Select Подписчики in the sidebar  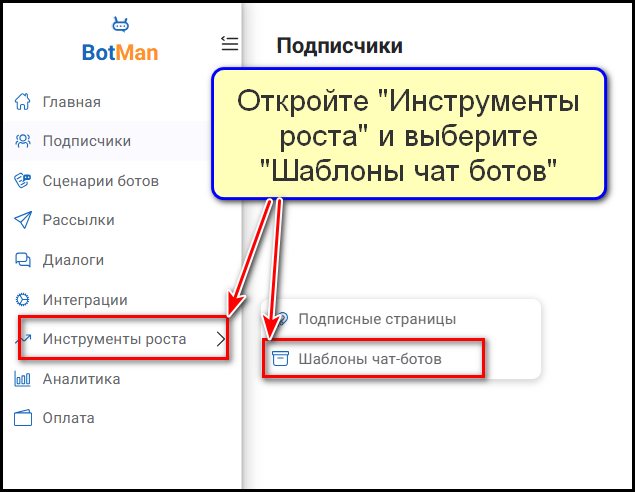[x=87, y=141]
